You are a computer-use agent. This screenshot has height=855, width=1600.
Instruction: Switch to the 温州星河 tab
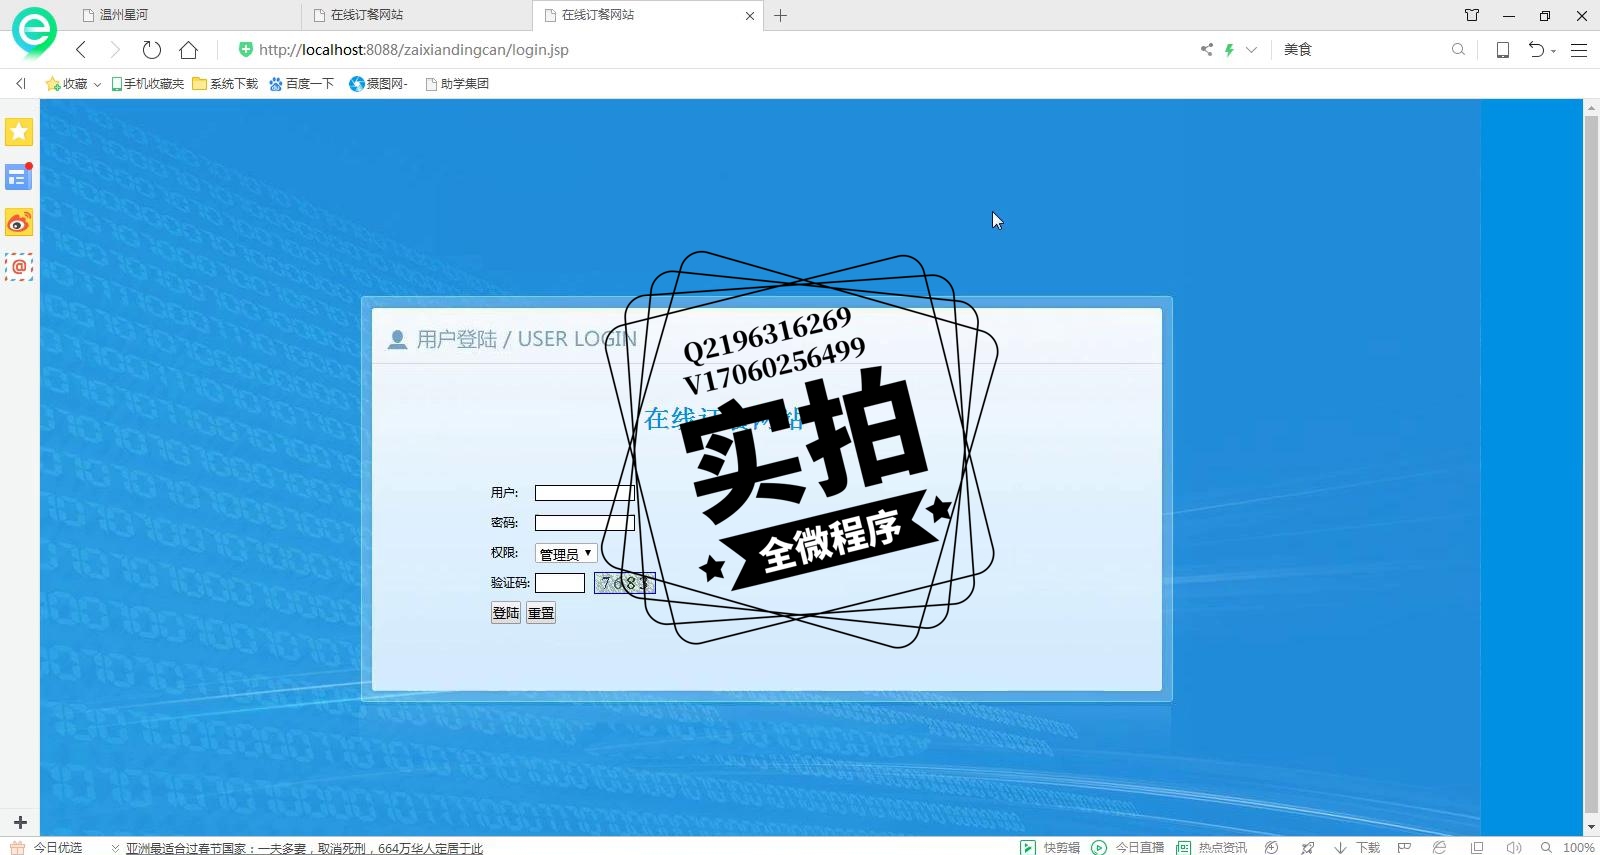tap(185, 15)
